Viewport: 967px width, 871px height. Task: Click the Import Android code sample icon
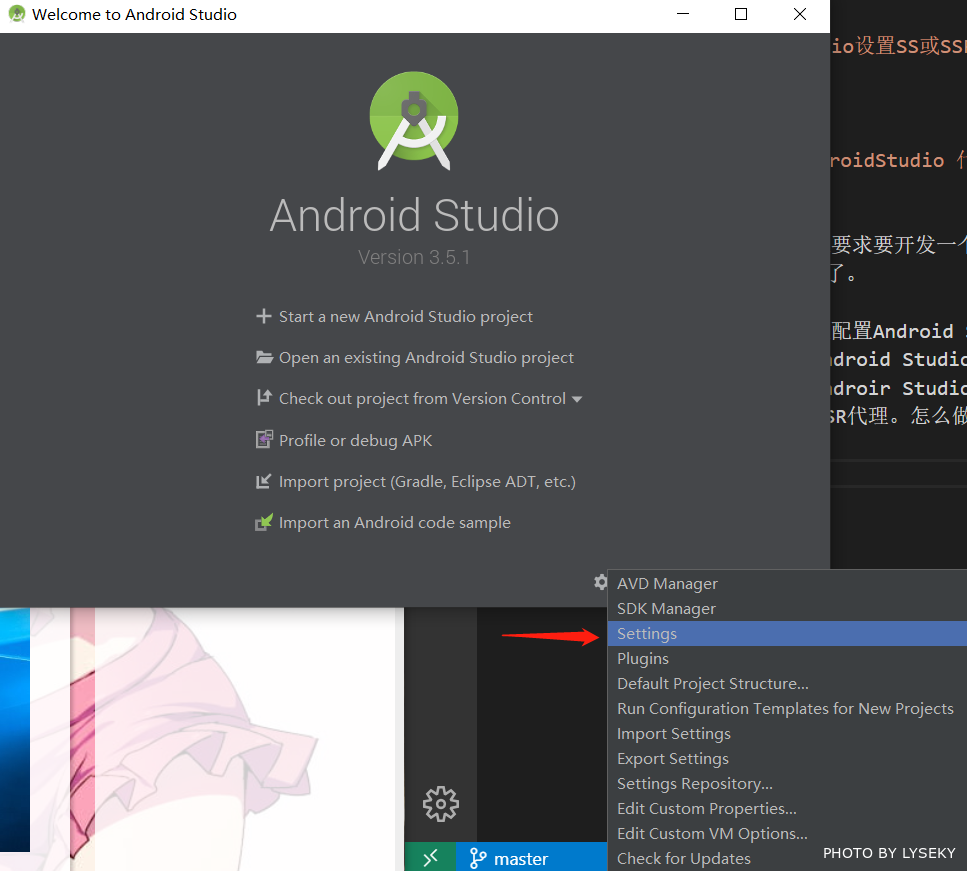(x=264, y=522)
